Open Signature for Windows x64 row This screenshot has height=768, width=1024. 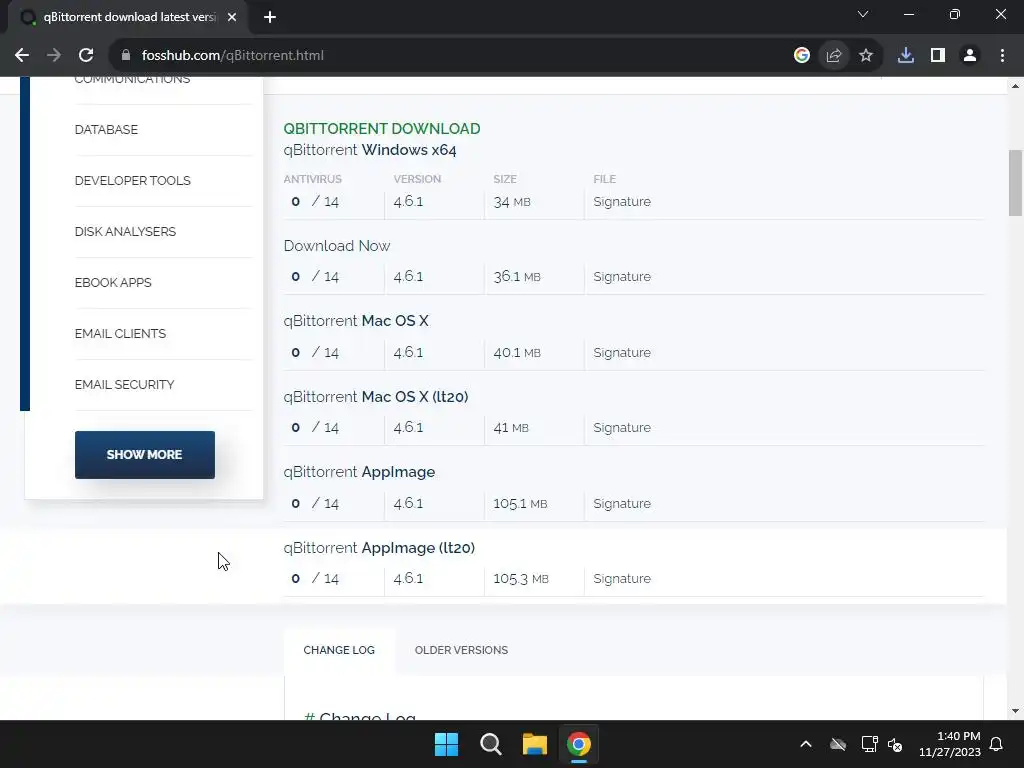[622, 202]
